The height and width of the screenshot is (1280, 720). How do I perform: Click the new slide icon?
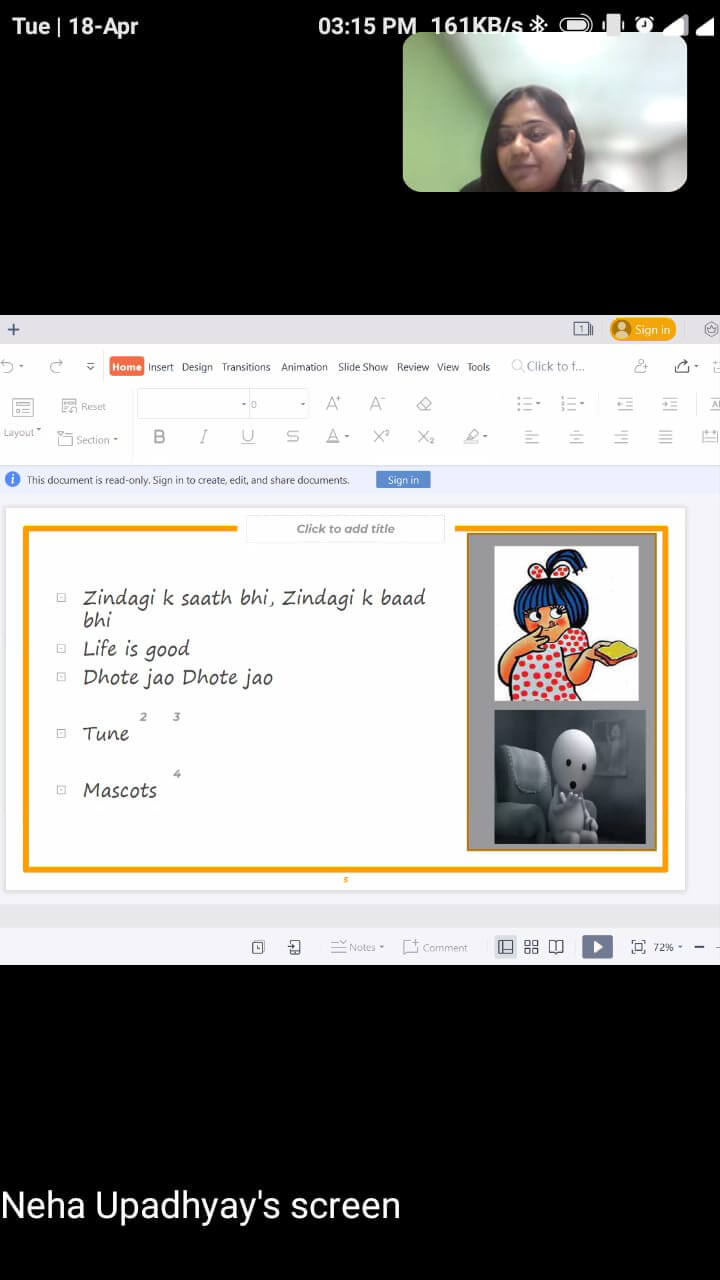click(x=23, y=407)
